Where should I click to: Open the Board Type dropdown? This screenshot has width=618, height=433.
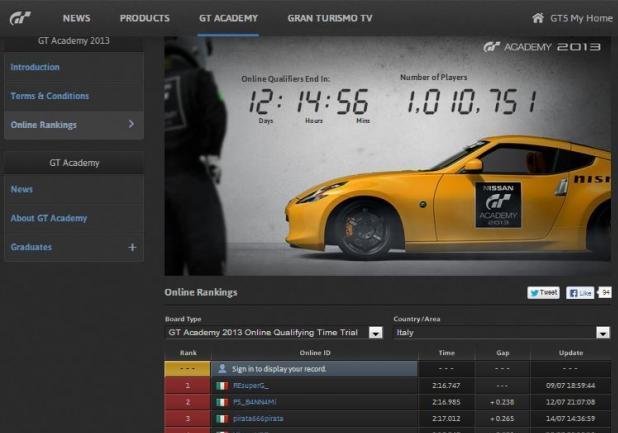375,332
